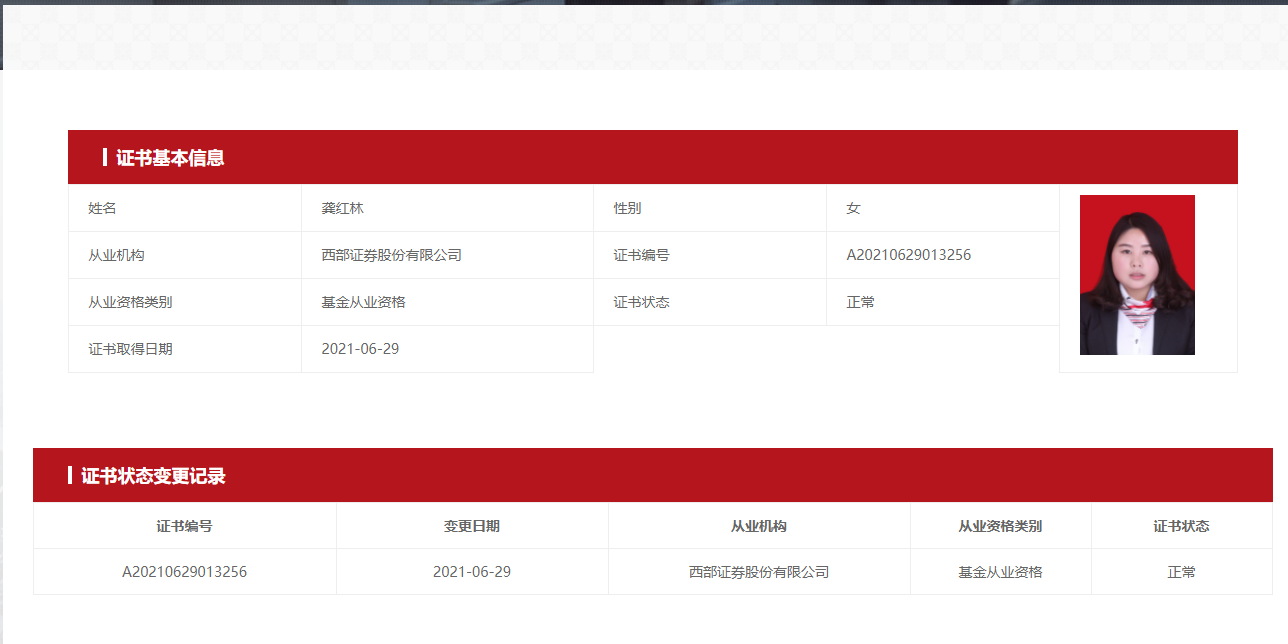This screenshot has height=644, width=1288.
Task: Click the 姓名 label cell
Action: point(103,208)
